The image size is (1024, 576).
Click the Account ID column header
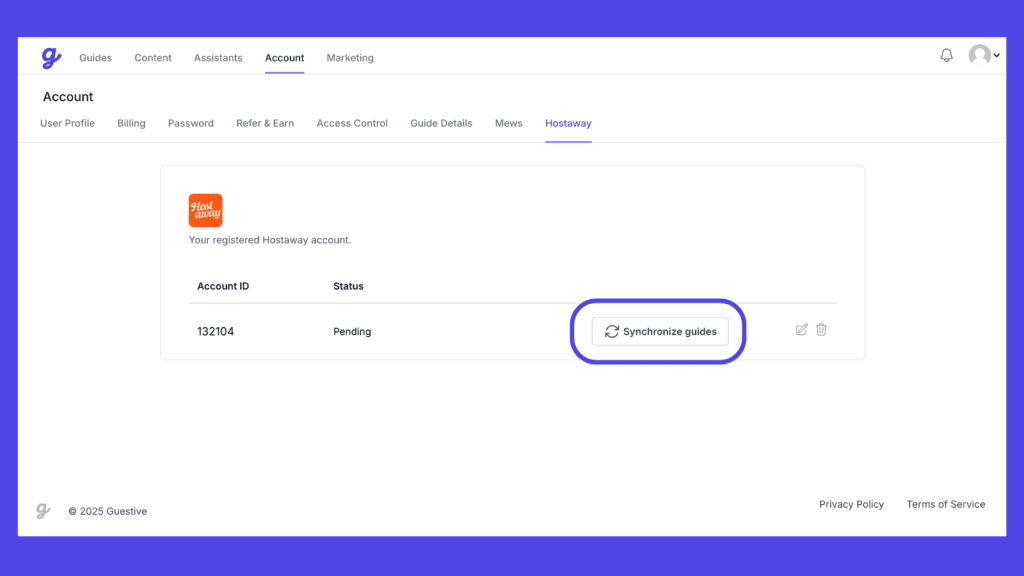click(223, 286)
